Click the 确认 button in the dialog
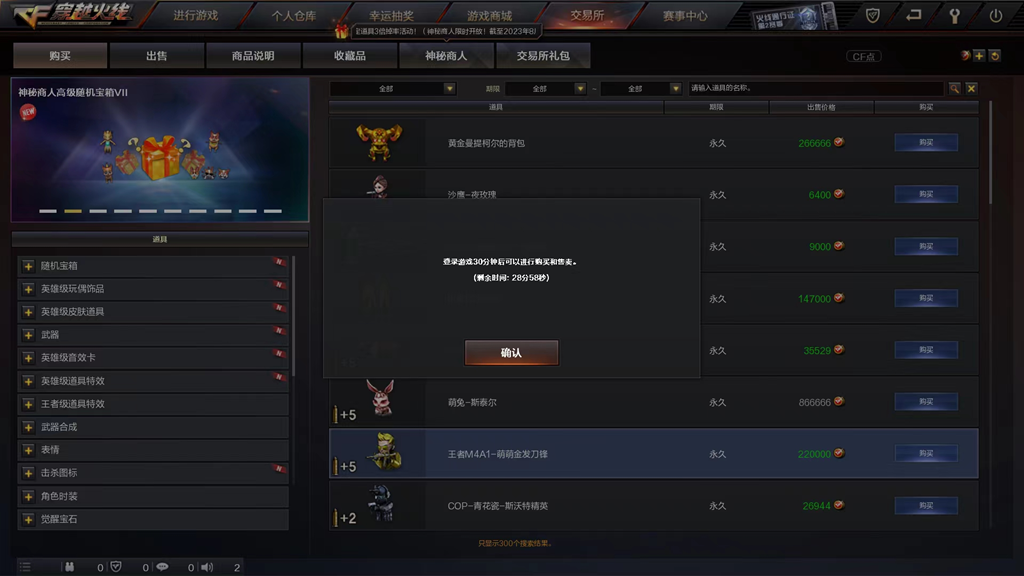 [511, 353]
